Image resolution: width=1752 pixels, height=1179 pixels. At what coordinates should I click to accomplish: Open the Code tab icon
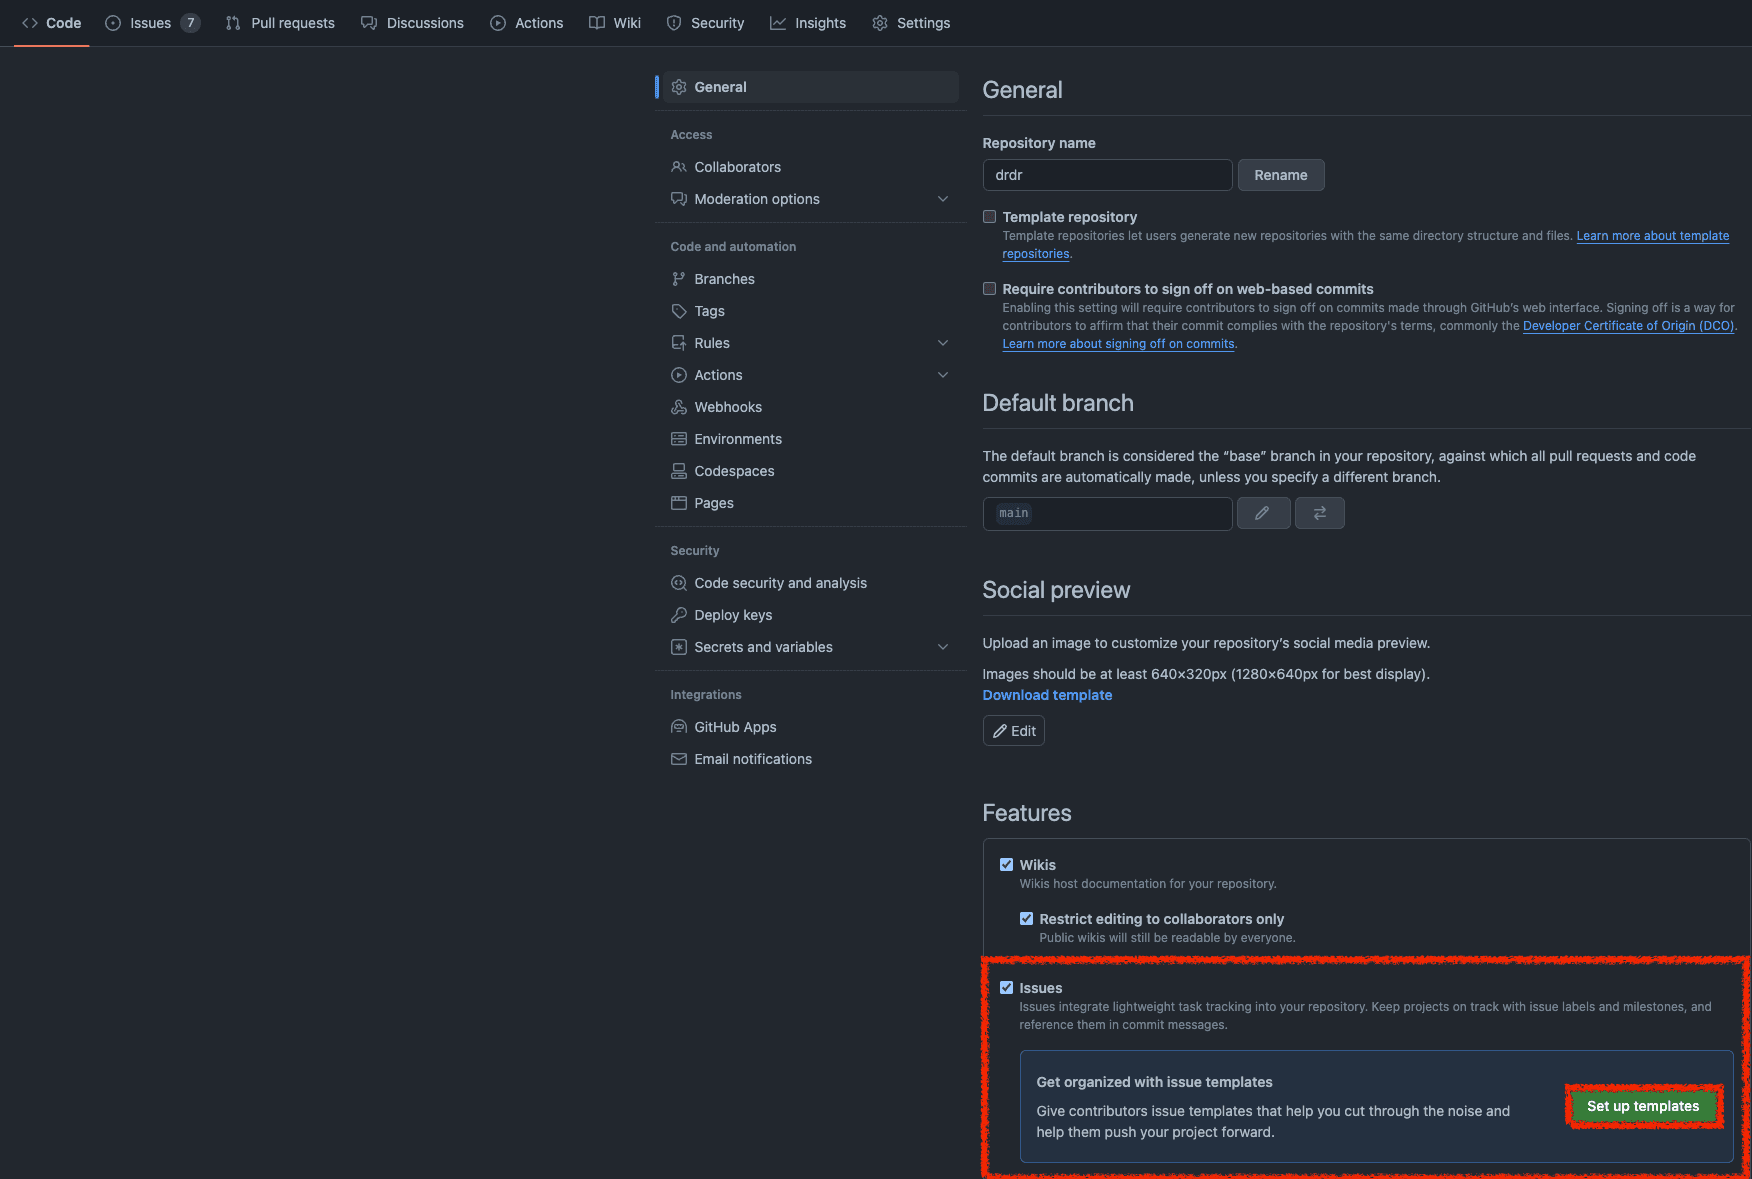coord(30,23)
